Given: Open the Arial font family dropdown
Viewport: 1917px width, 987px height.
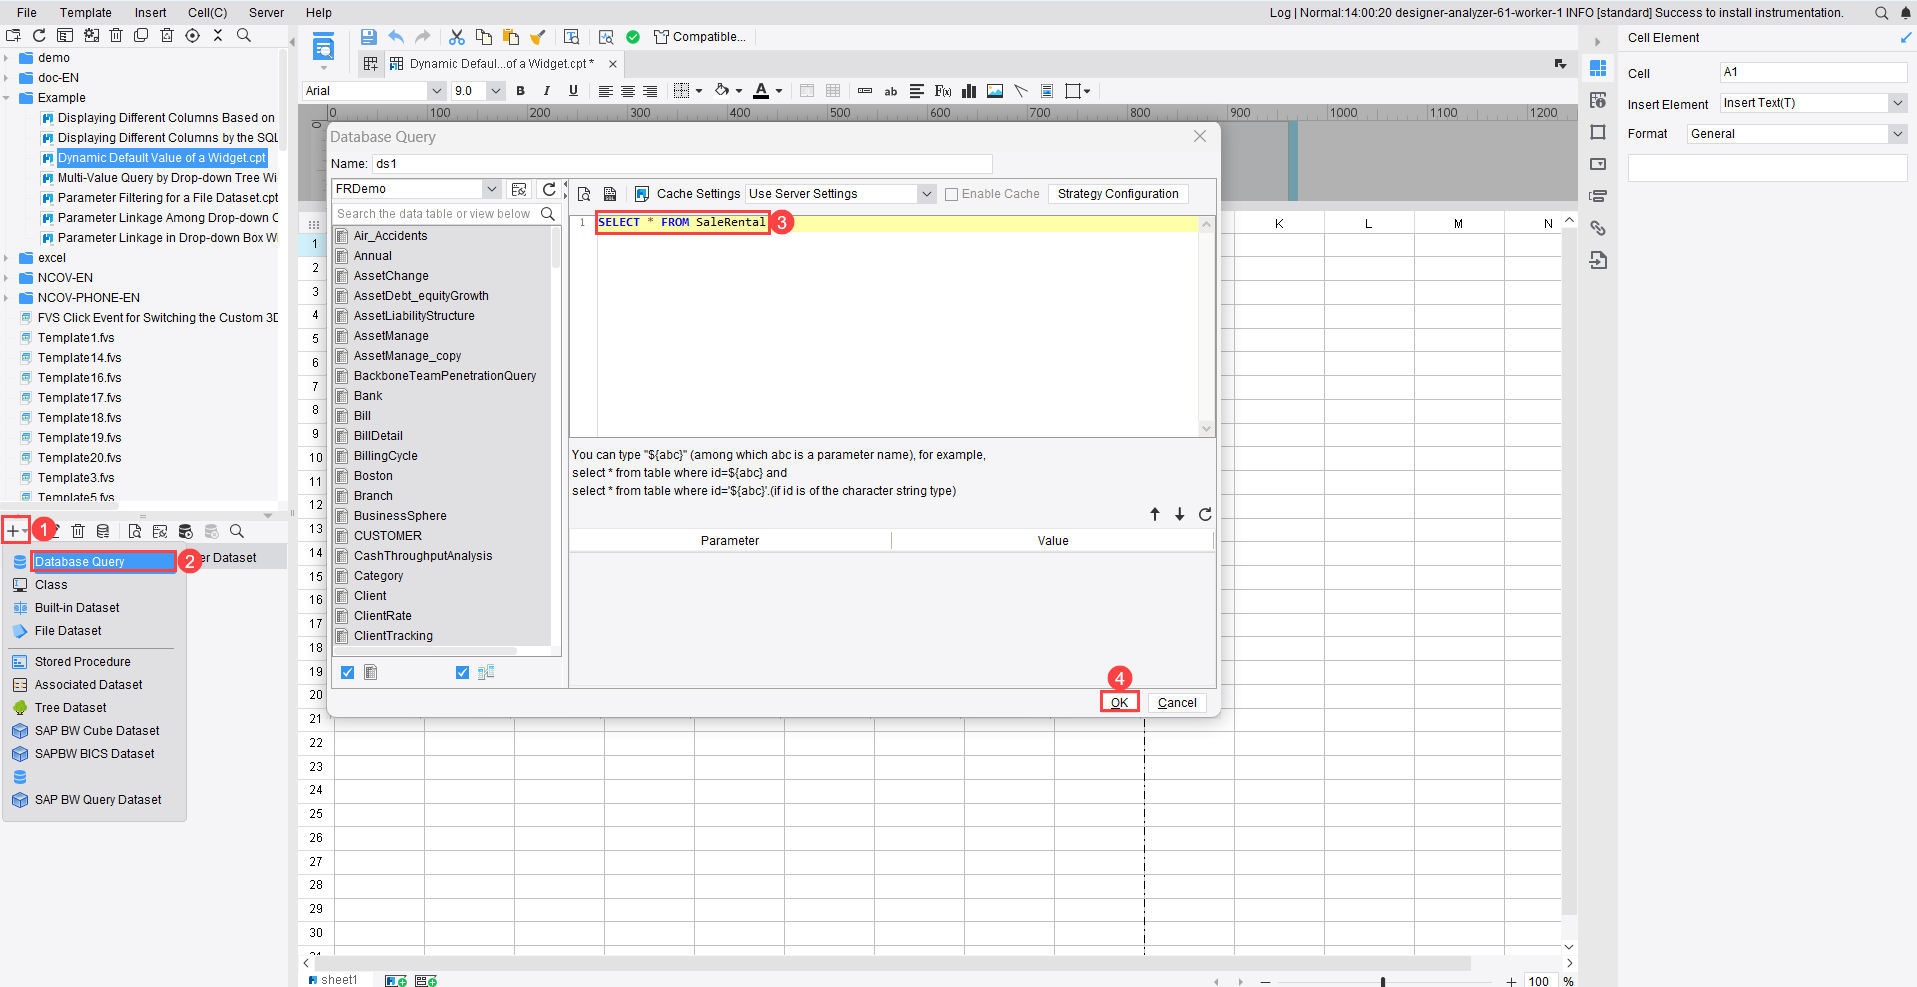Looking at the screenshot, I should 374,91.
